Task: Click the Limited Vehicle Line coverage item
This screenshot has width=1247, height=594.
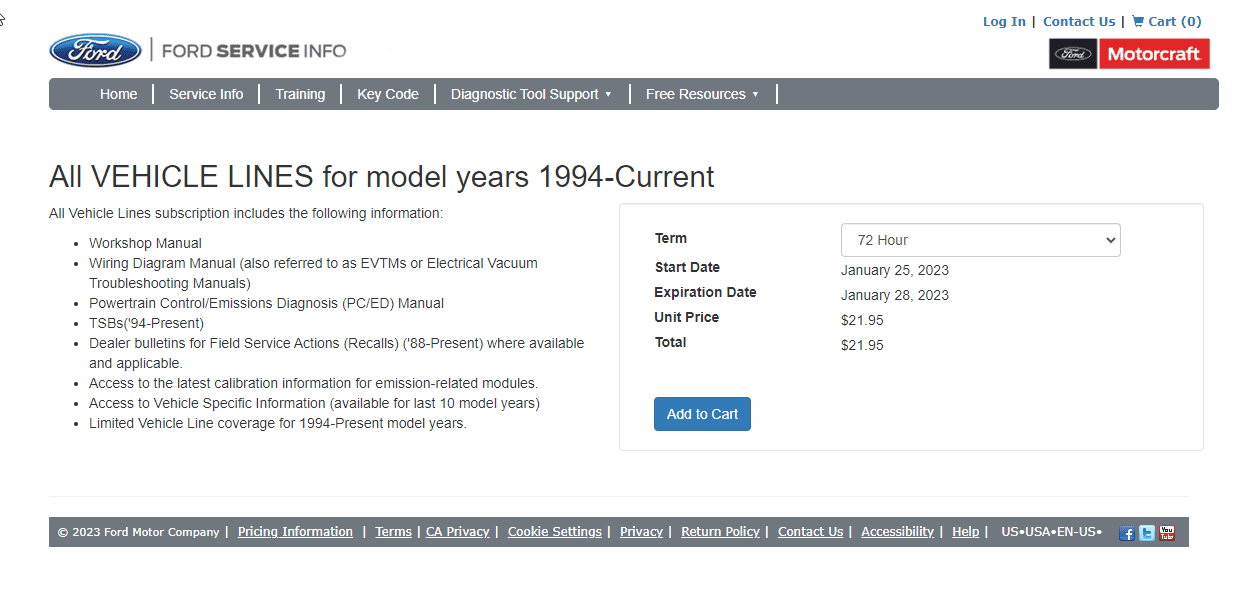Action: pos(278,423)
